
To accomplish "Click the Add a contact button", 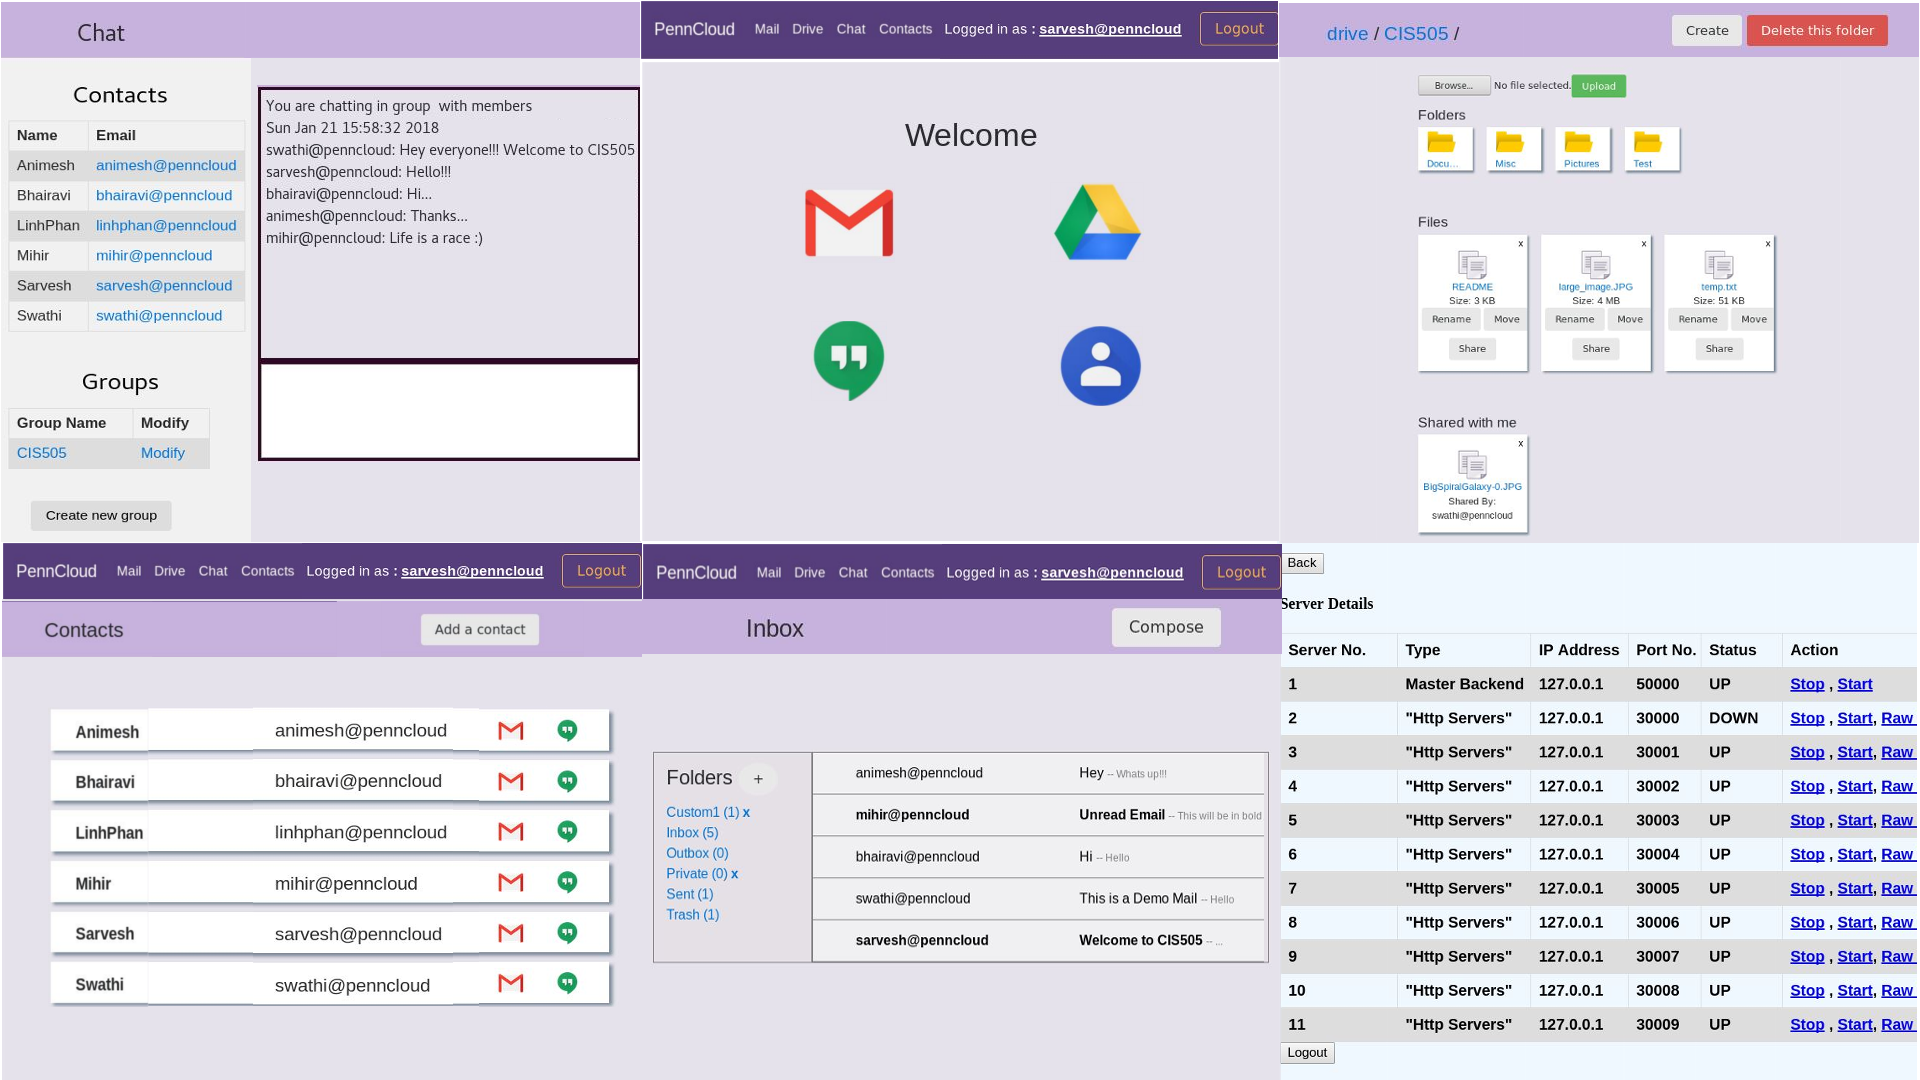I will coord(480,629).
